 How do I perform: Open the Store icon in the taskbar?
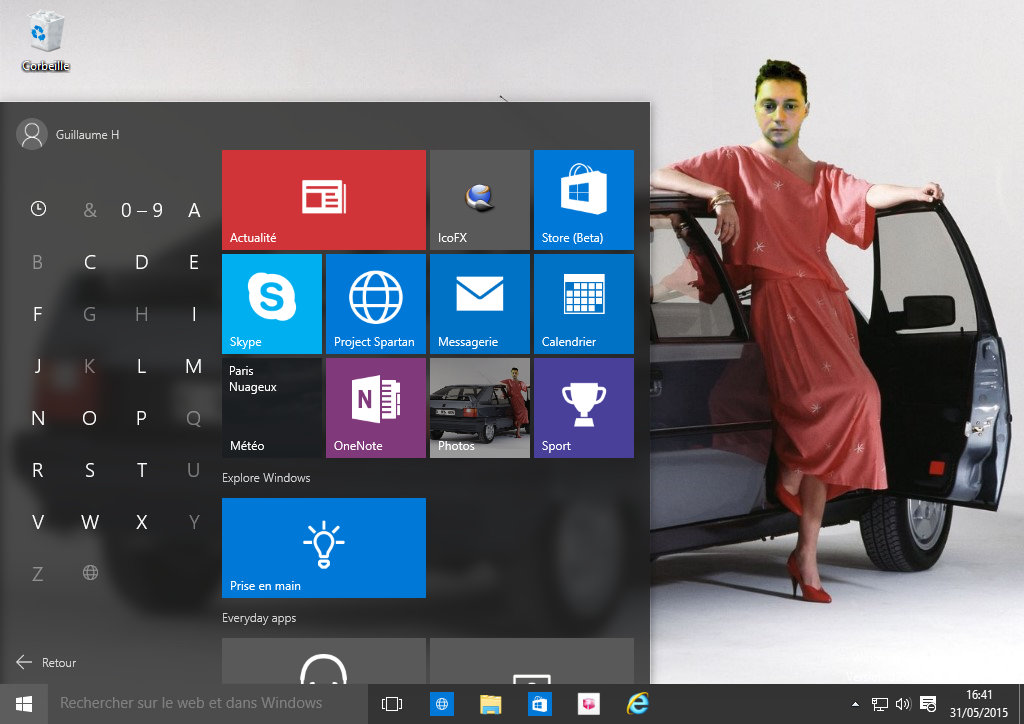(539, 704)
